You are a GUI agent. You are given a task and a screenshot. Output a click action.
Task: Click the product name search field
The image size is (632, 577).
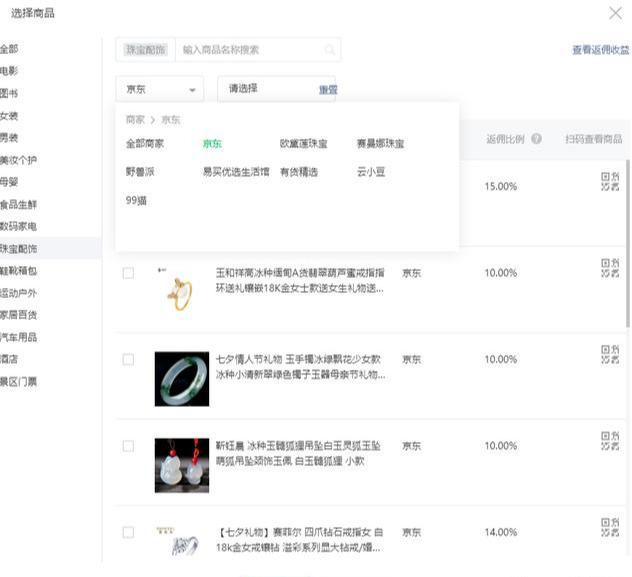click(x=250, y=50)
